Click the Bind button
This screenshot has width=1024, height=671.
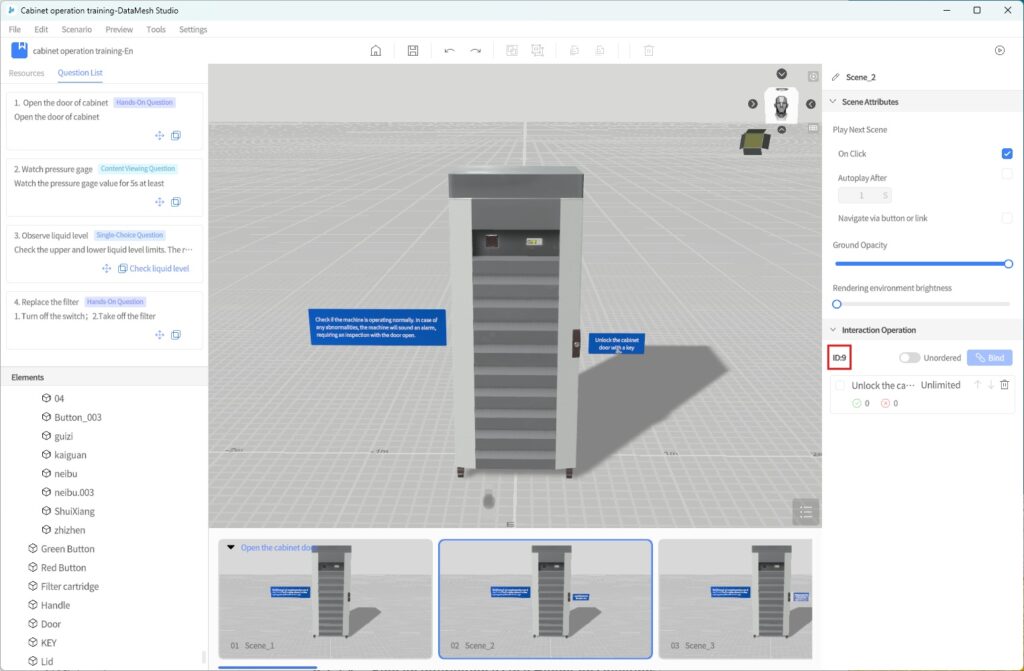point(989,358)
